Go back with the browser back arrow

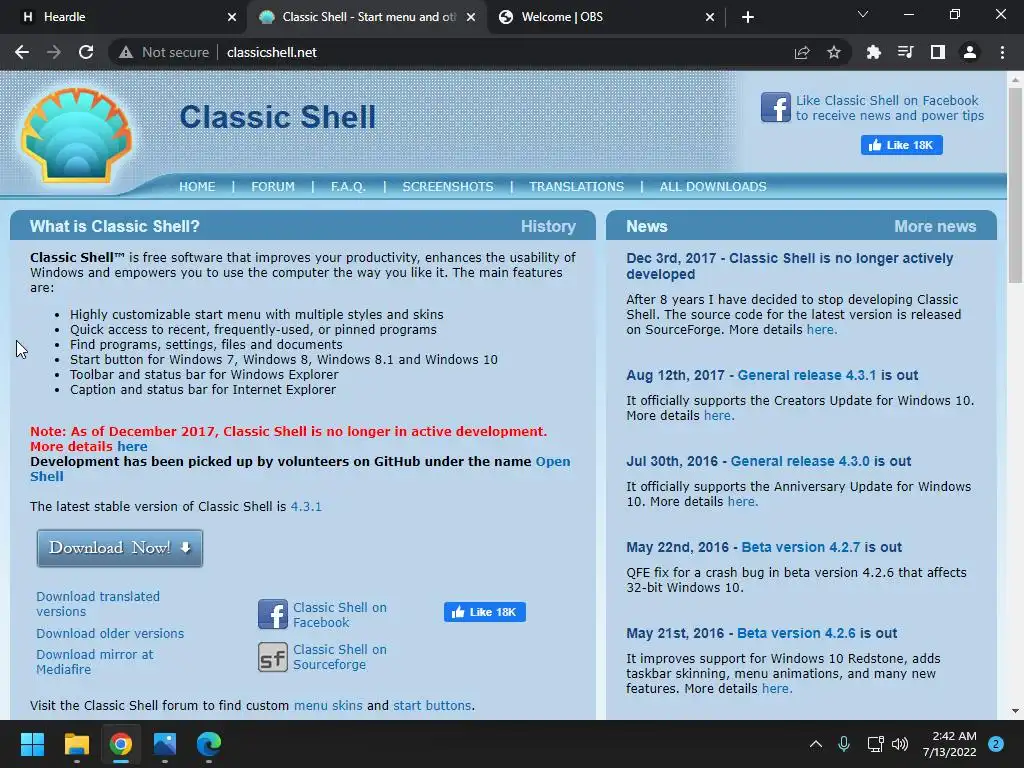pyautogui.click(x=22, y=52)
